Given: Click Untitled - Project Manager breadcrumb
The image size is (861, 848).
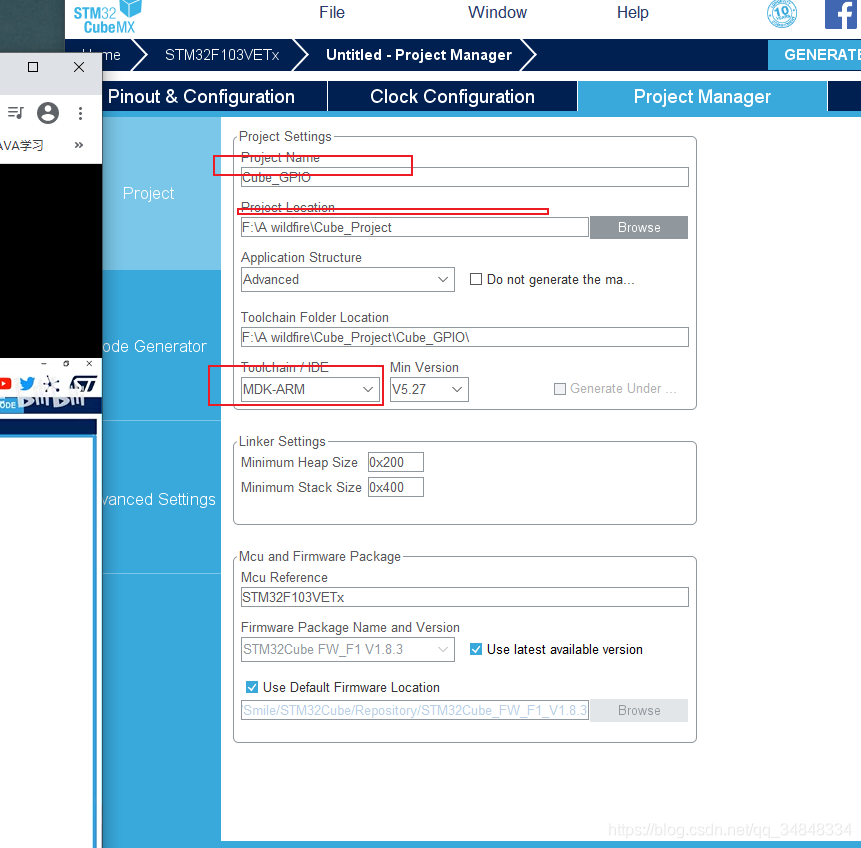Looking at the screenshot, I should point(418,55).
